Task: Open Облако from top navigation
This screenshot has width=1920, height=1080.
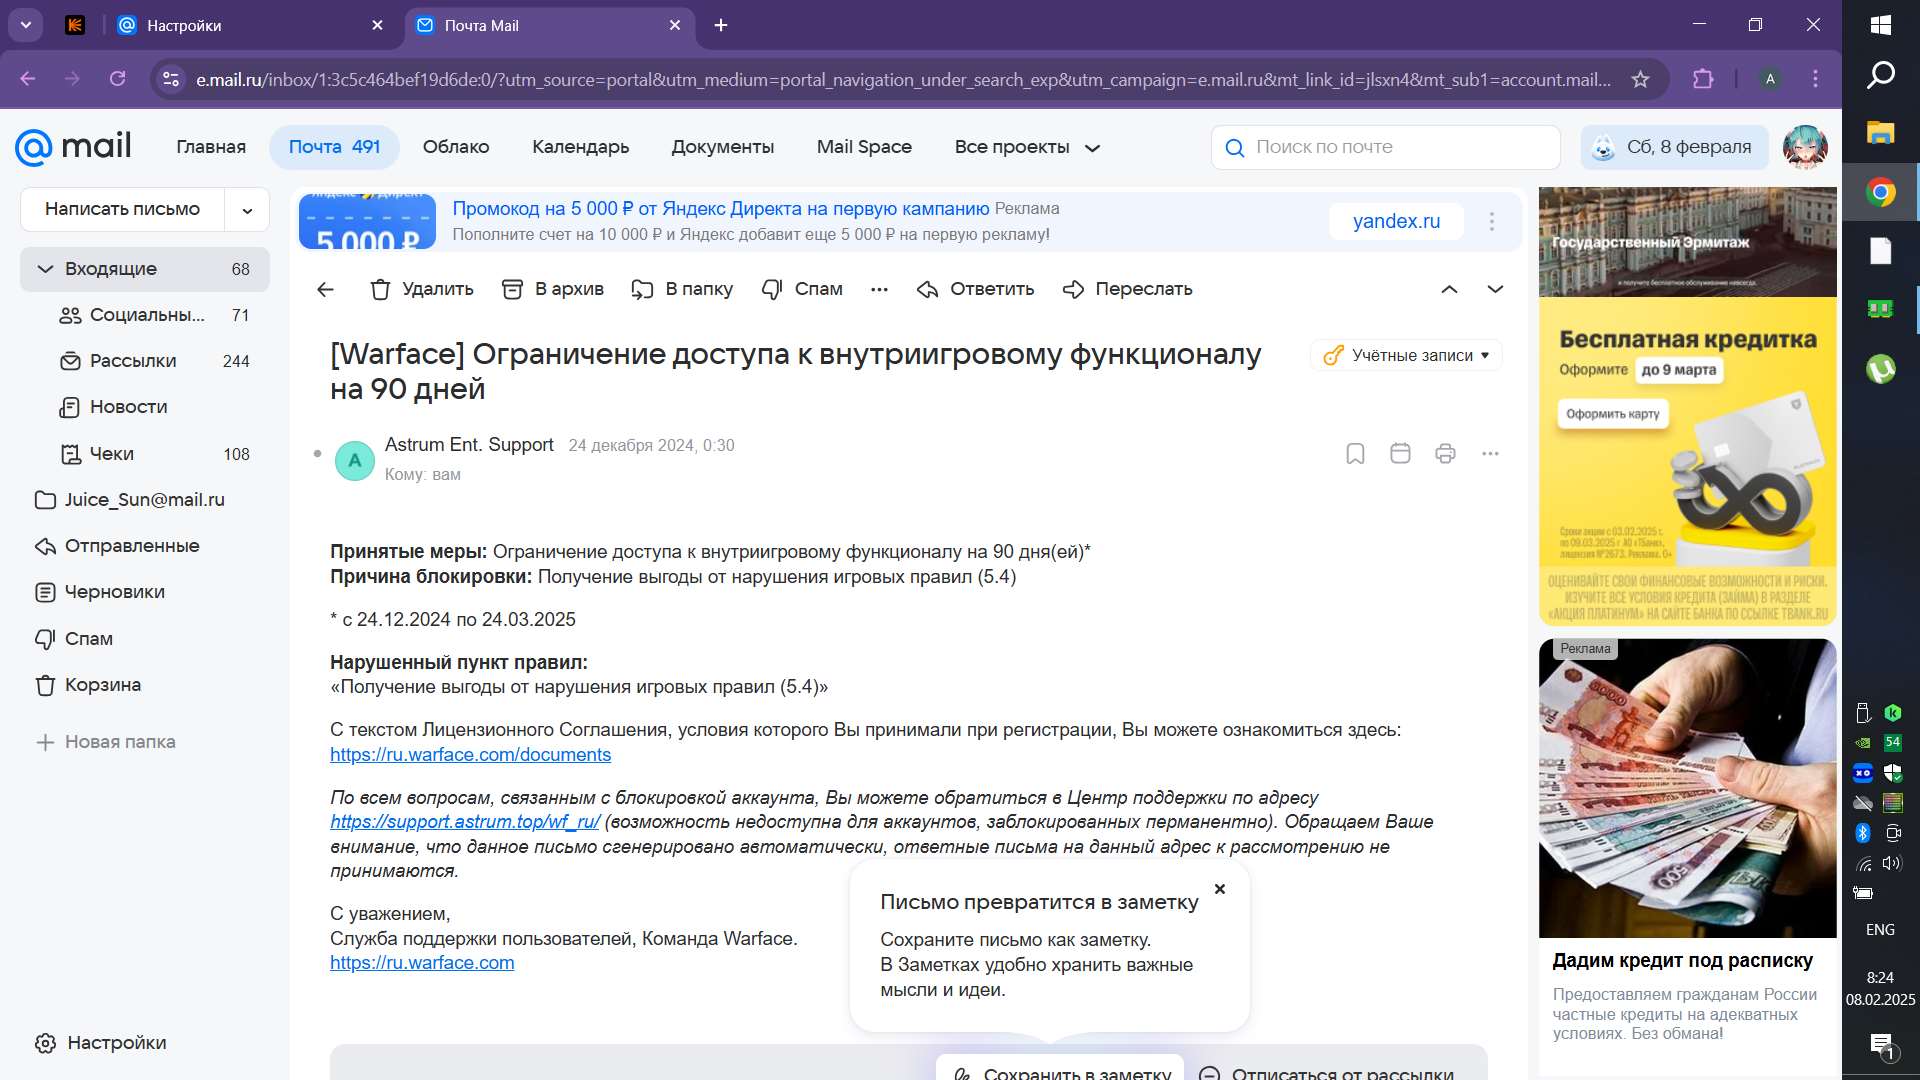Action: [x=456, y=147]
